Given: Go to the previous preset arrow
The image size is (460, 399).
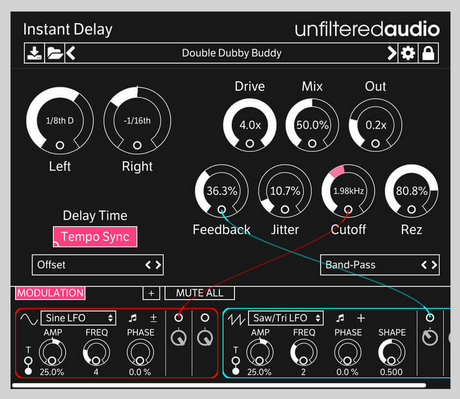Looking at the screenshot, I should pyautogui.click(x=71, y=53).
